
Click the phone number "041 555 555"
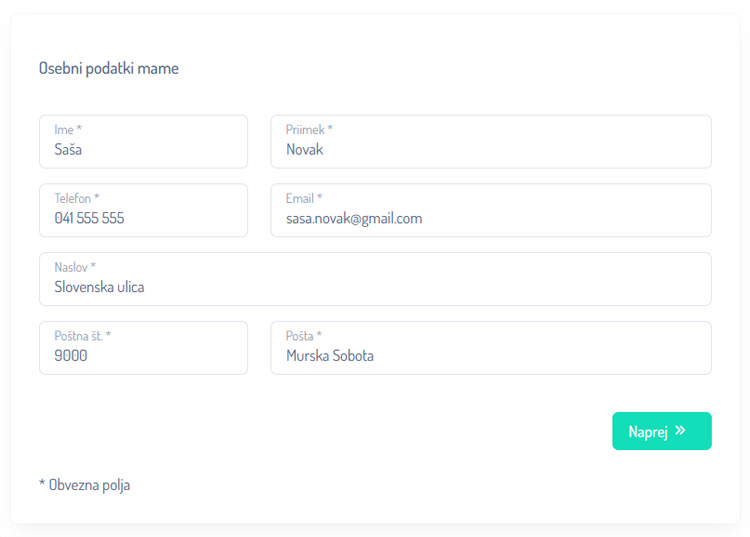click(x=89, y=218)
